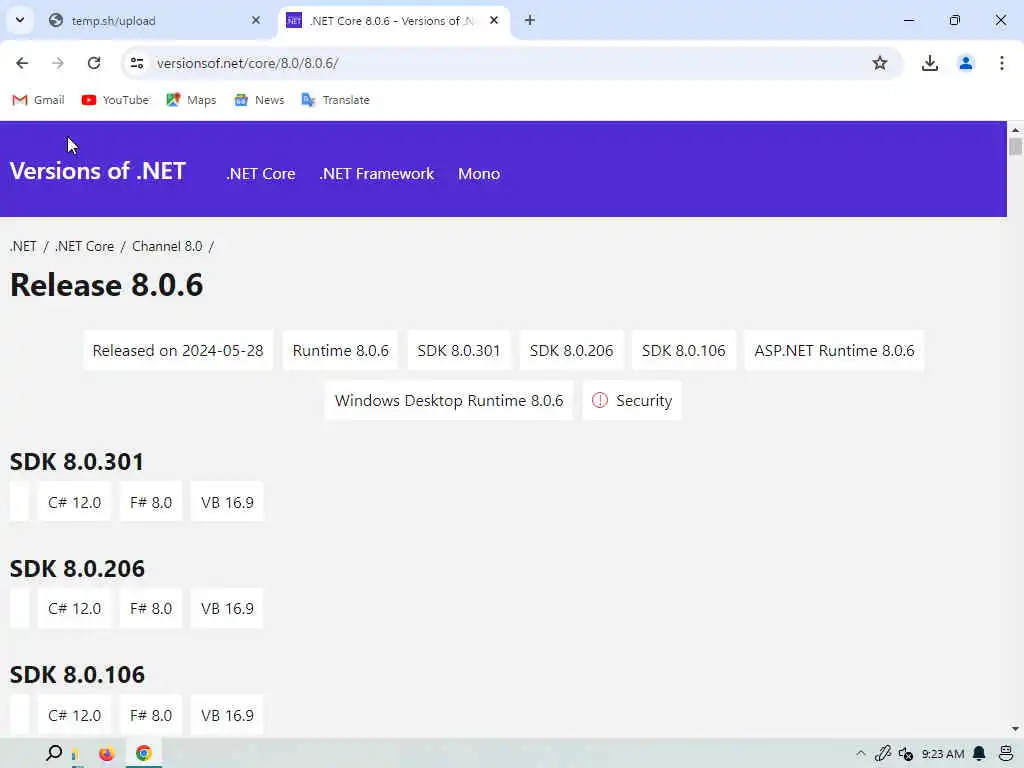Open the Chrome profile menu
Screen dimensions: 1024x768
966,63
